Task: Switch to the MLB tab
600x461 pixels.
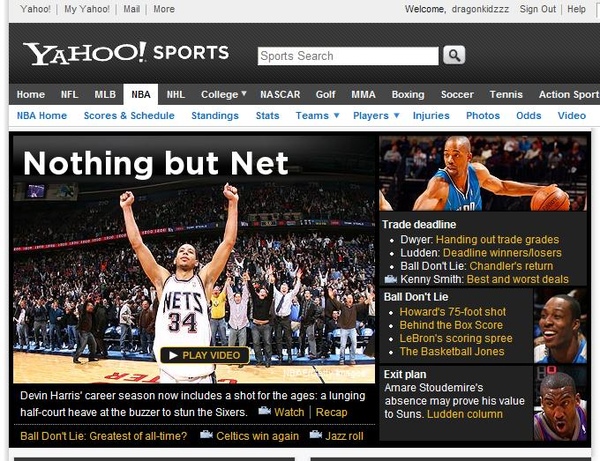Action: (x=105, y=94)
